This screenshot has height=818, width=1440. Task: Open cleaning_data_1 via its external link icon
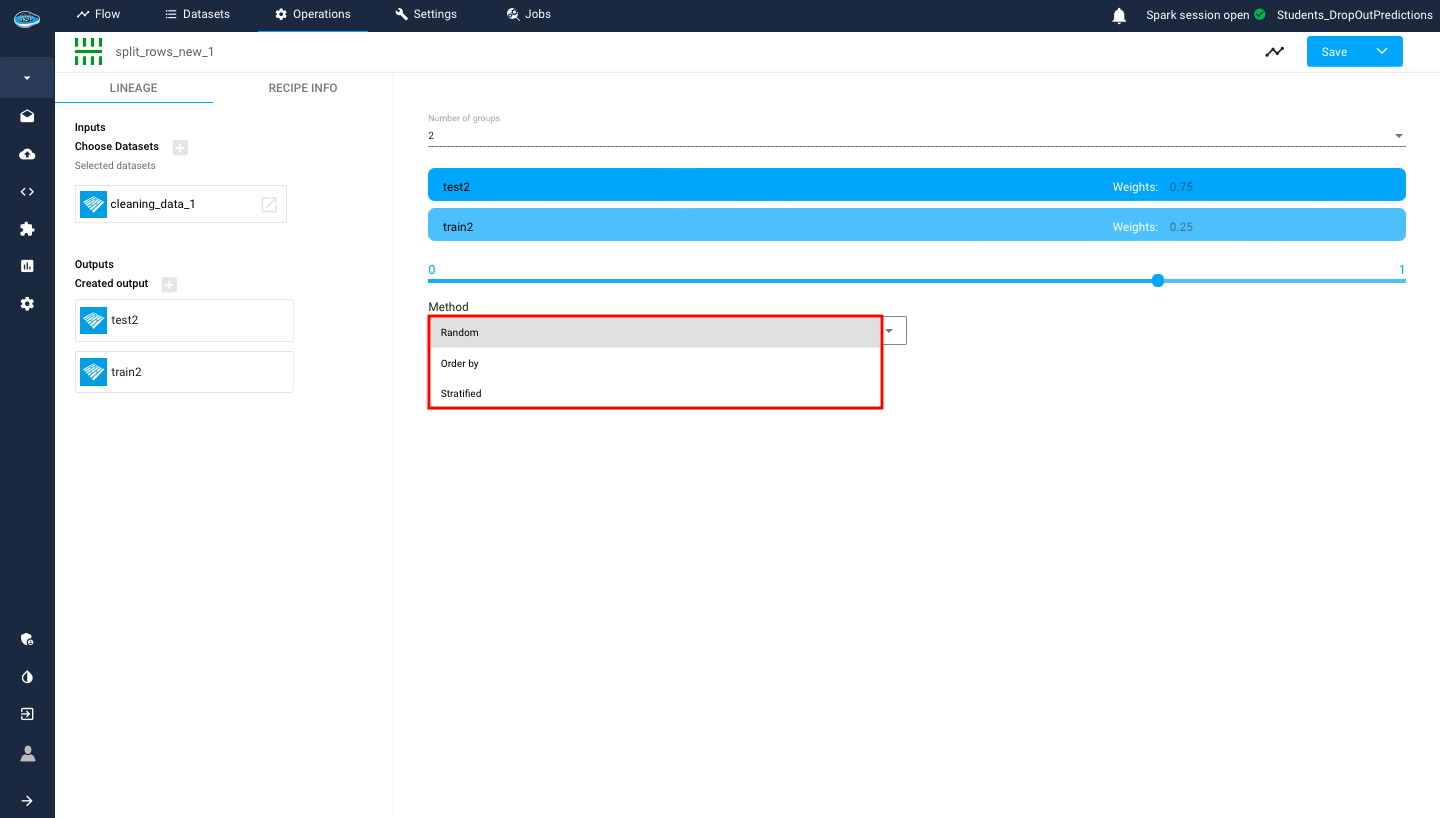click(269, 204)
